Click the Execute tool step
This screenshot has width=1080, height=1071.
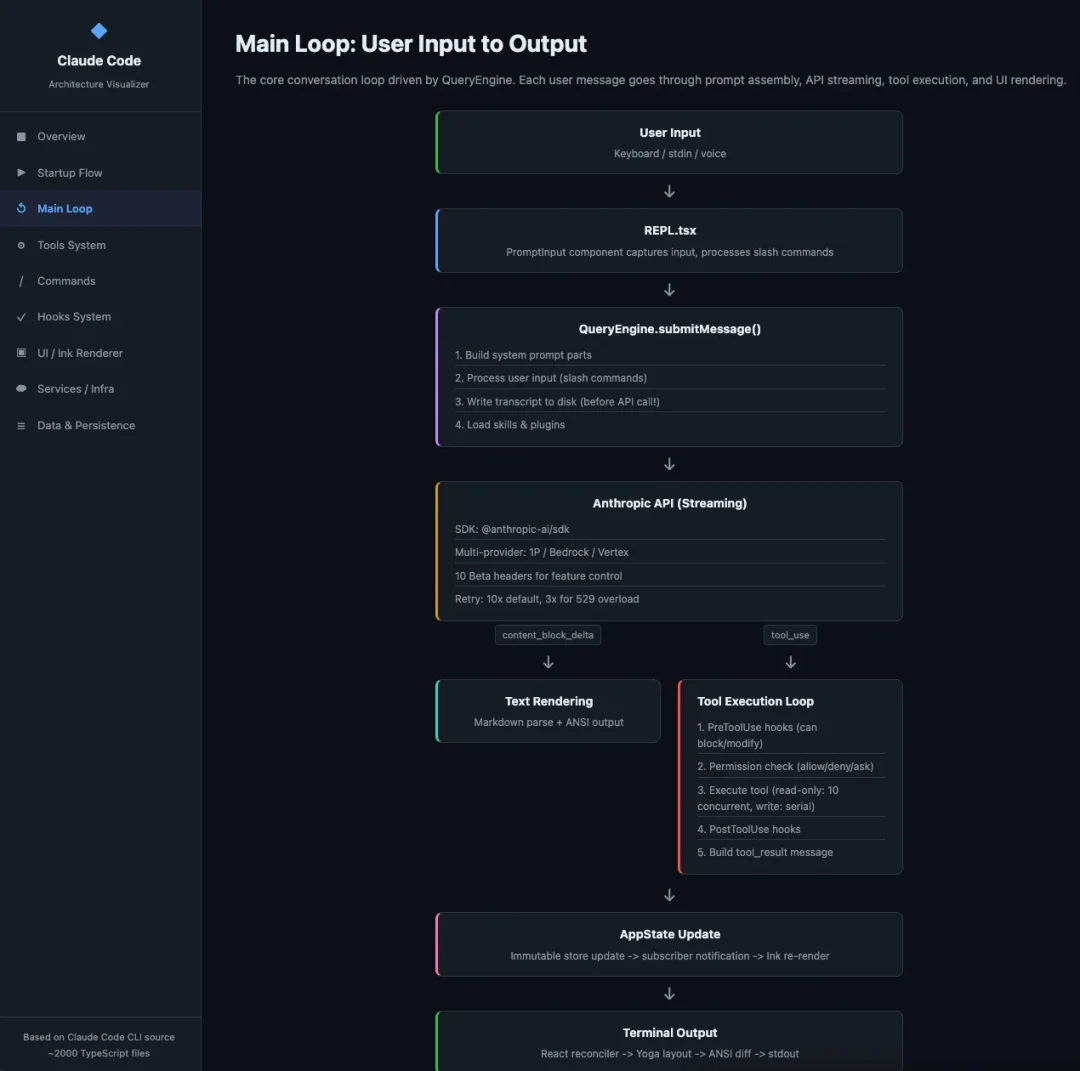pyautogui.click(x=791, y=798)
